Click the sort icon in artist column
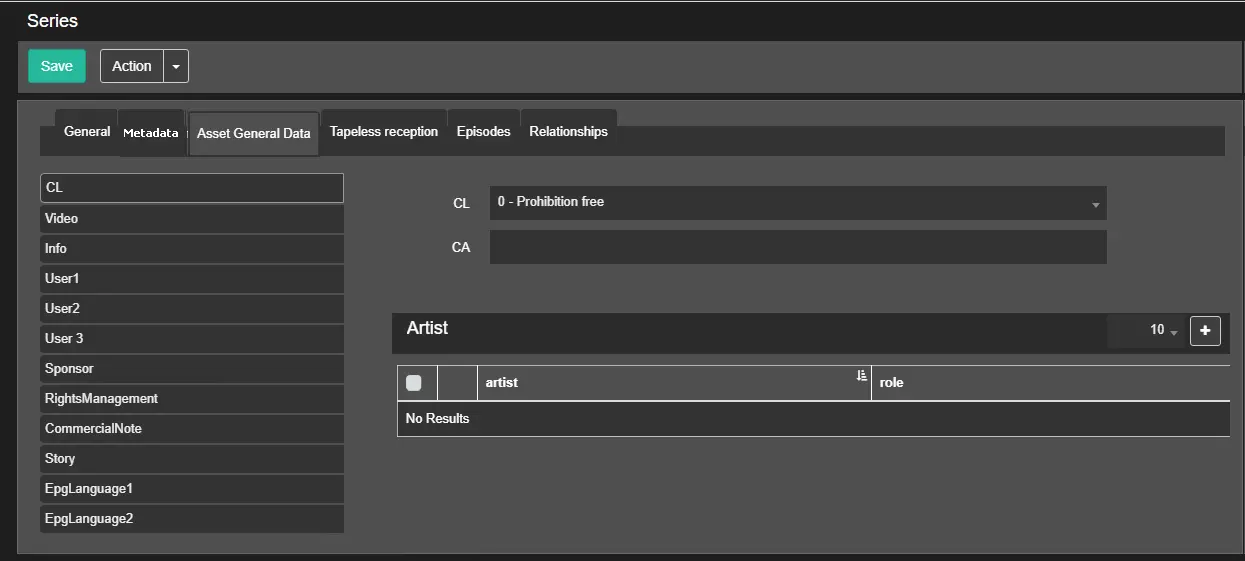The width and height of the screenshot is (1245, 561). (861, 376)
